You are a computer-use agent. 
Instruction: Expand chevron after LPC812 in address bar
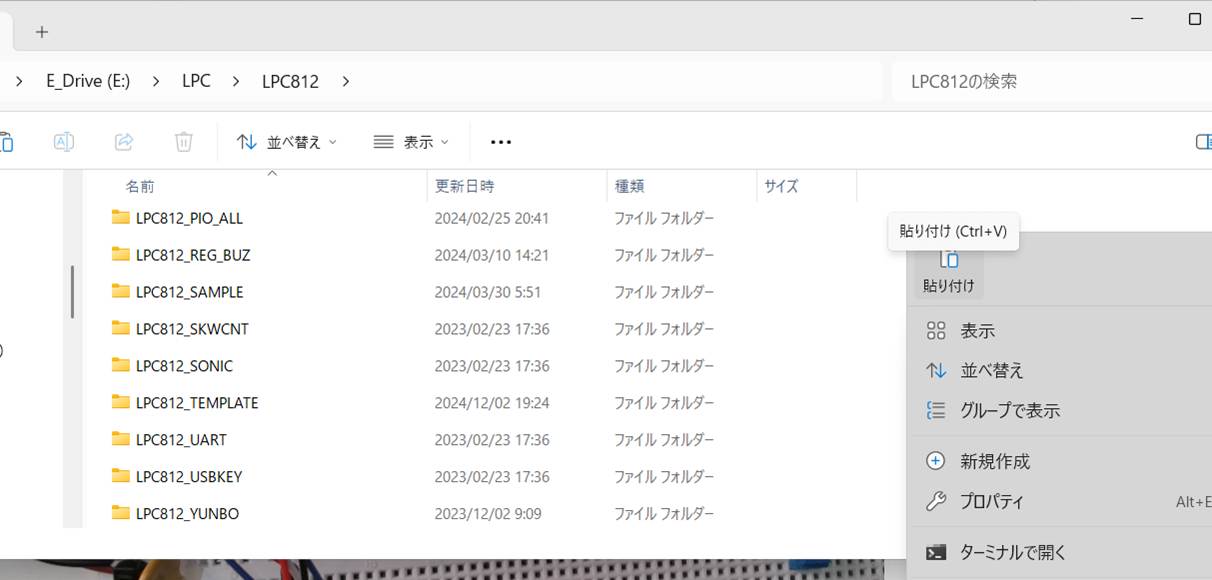click(x=346, y=81)
